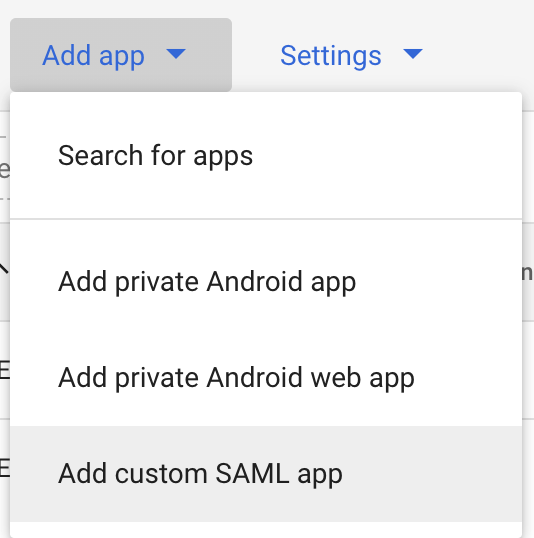Select the highlighted Add custom SAML app
Image resolution: width=534 pixels, height=538 pixels.
266,474
